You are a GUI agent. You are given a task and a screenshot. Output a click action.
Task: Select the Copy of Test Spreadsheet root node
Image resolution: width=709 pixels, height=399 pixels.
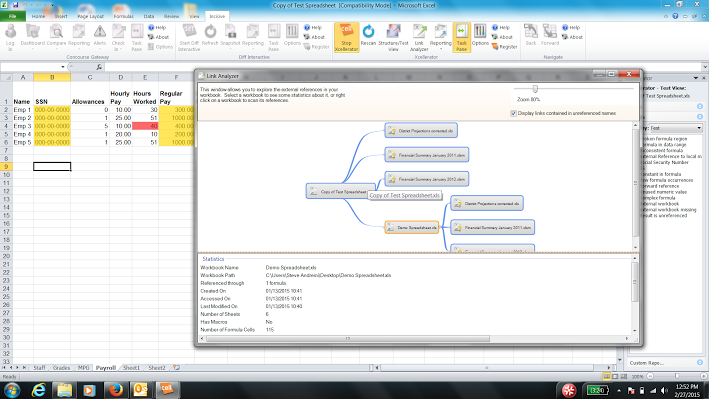[x=340, y=192]
